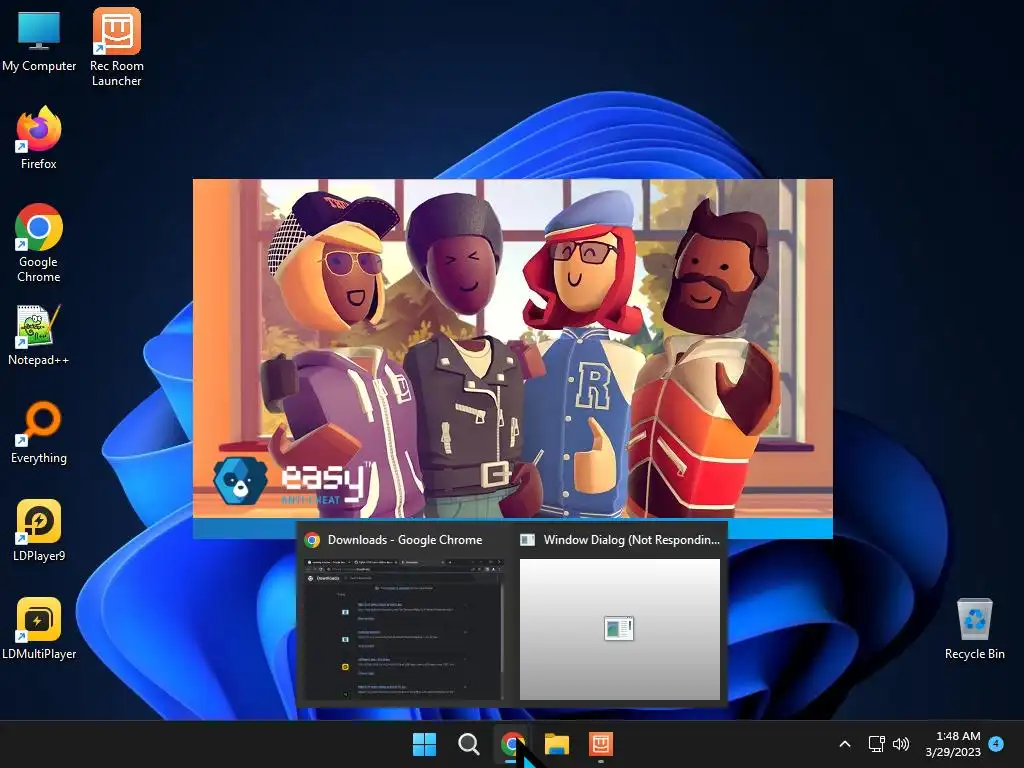Viewport: 1024px width, 768px height.
Task: Select the Everything search desktop shortcut
Action: 39,432
